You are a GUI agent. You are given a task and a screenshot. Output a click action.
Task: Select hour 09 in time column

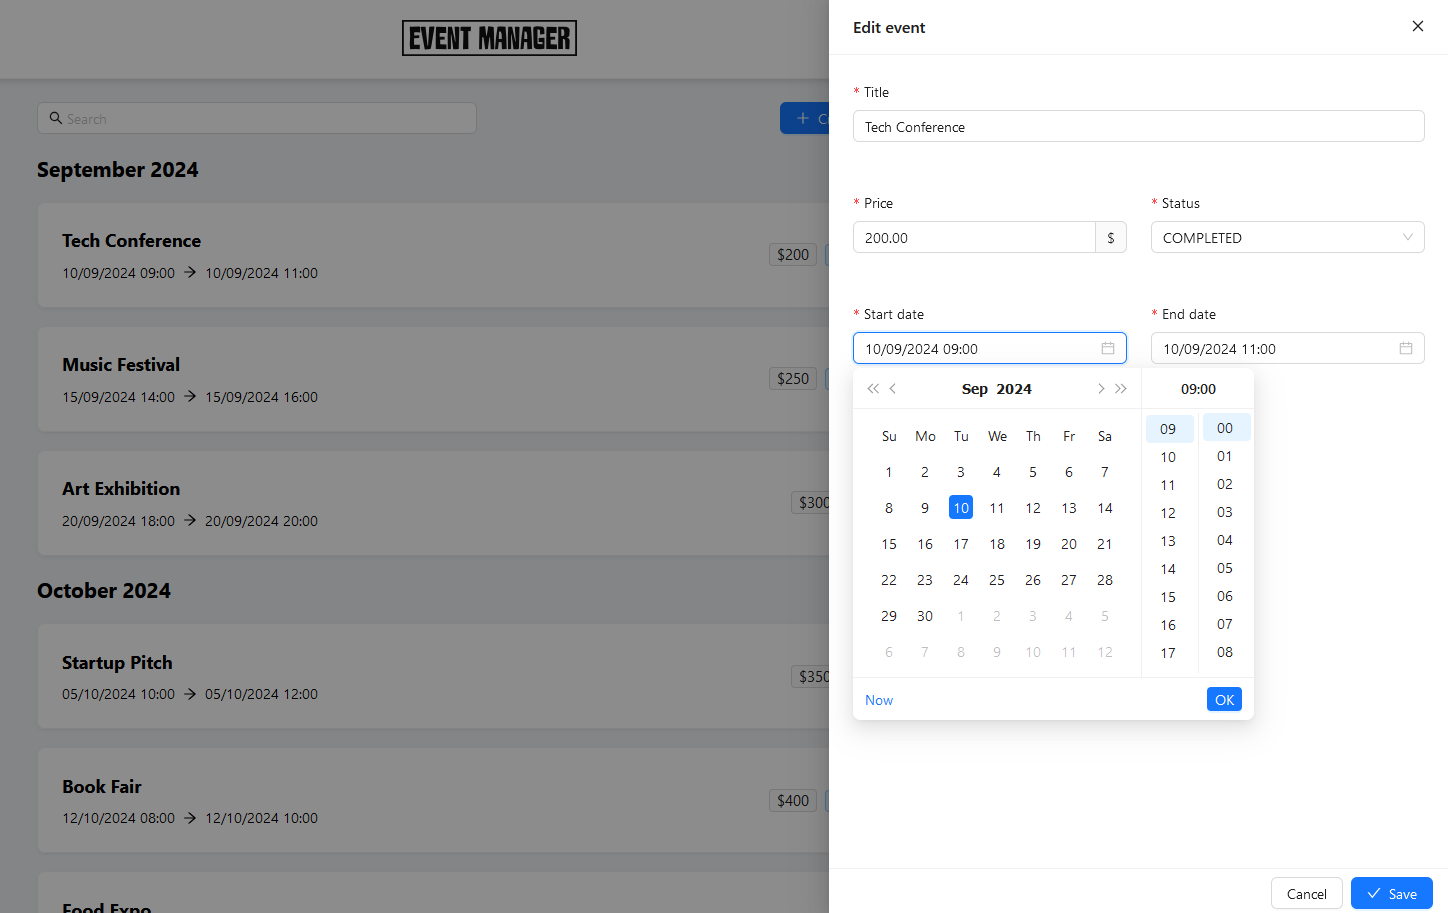1169,428
